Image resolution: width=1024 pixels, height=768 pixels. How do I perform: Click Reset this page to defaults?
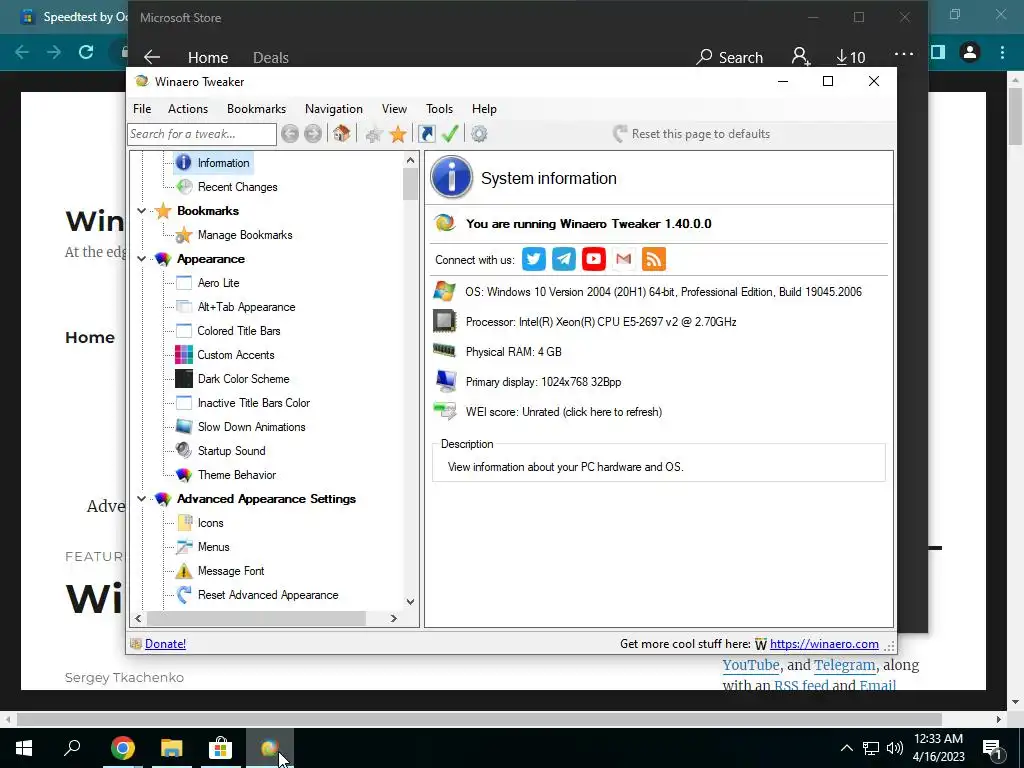(x=692, y=134)
